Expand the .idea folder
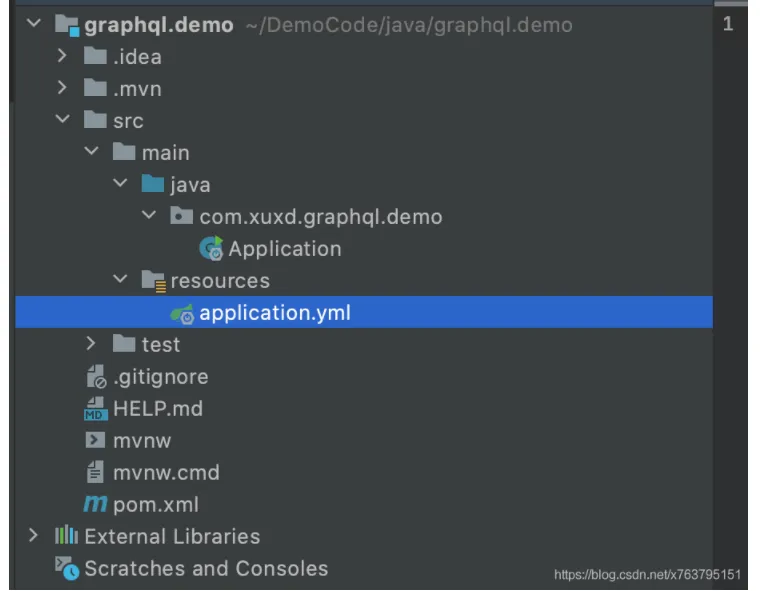This screenshot has height=591, width=760. (63, 57)
